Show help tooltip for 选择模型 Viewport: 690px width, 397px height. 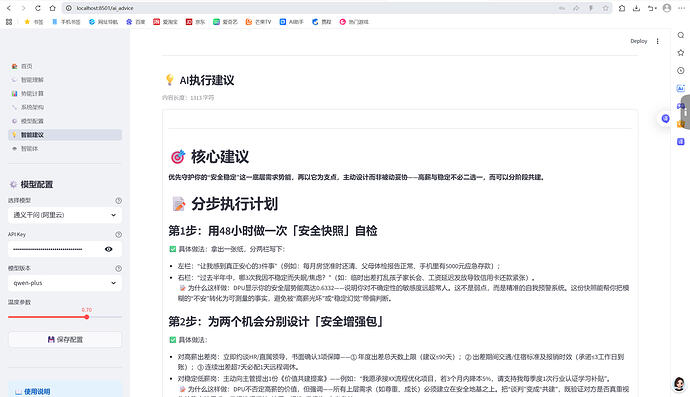118,200
